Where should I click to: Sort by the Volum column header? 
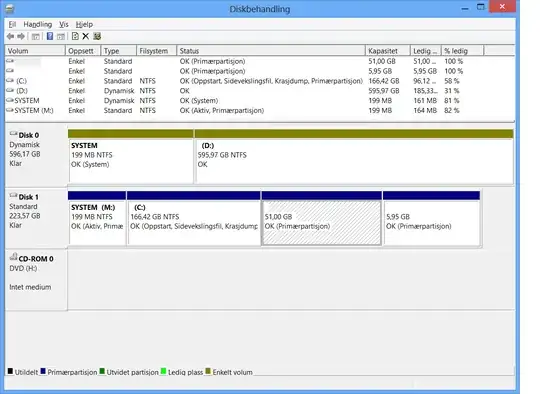pos(35,51)
